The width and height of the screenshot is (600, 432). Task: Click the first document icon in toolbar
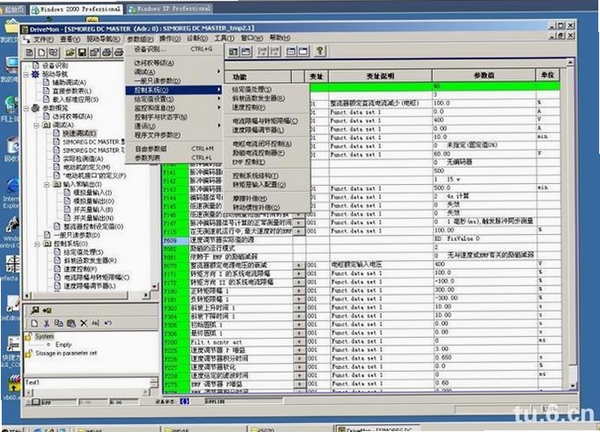coord(30,52)
